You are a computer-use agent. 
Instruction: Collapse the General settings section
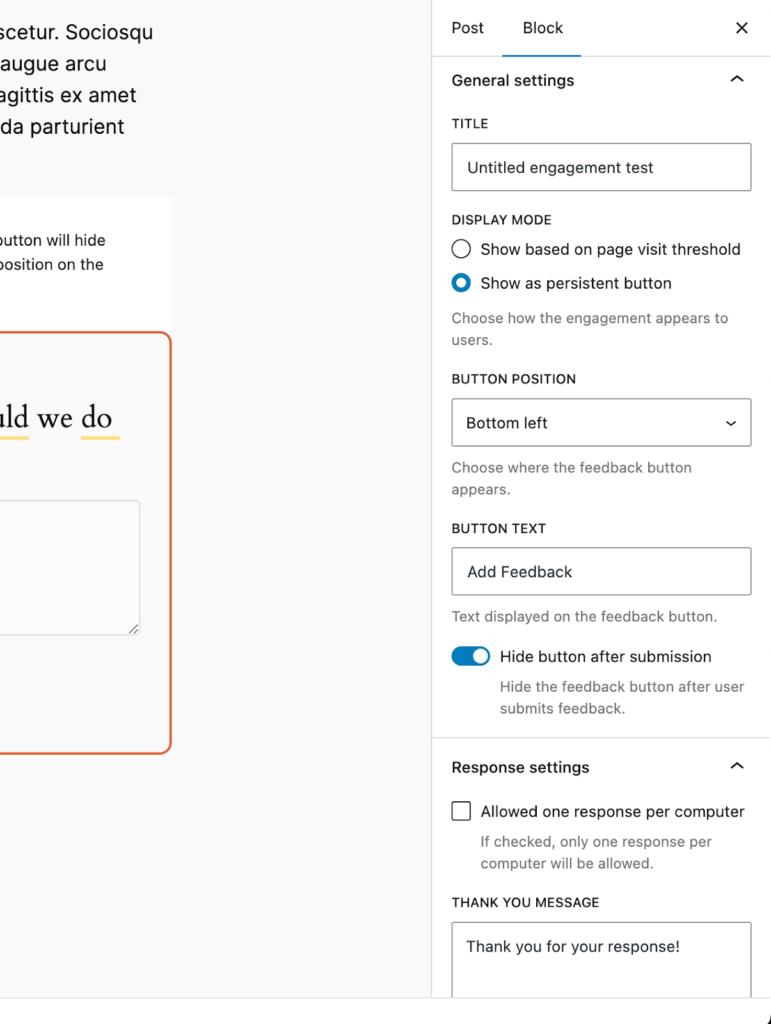[737, 80]
